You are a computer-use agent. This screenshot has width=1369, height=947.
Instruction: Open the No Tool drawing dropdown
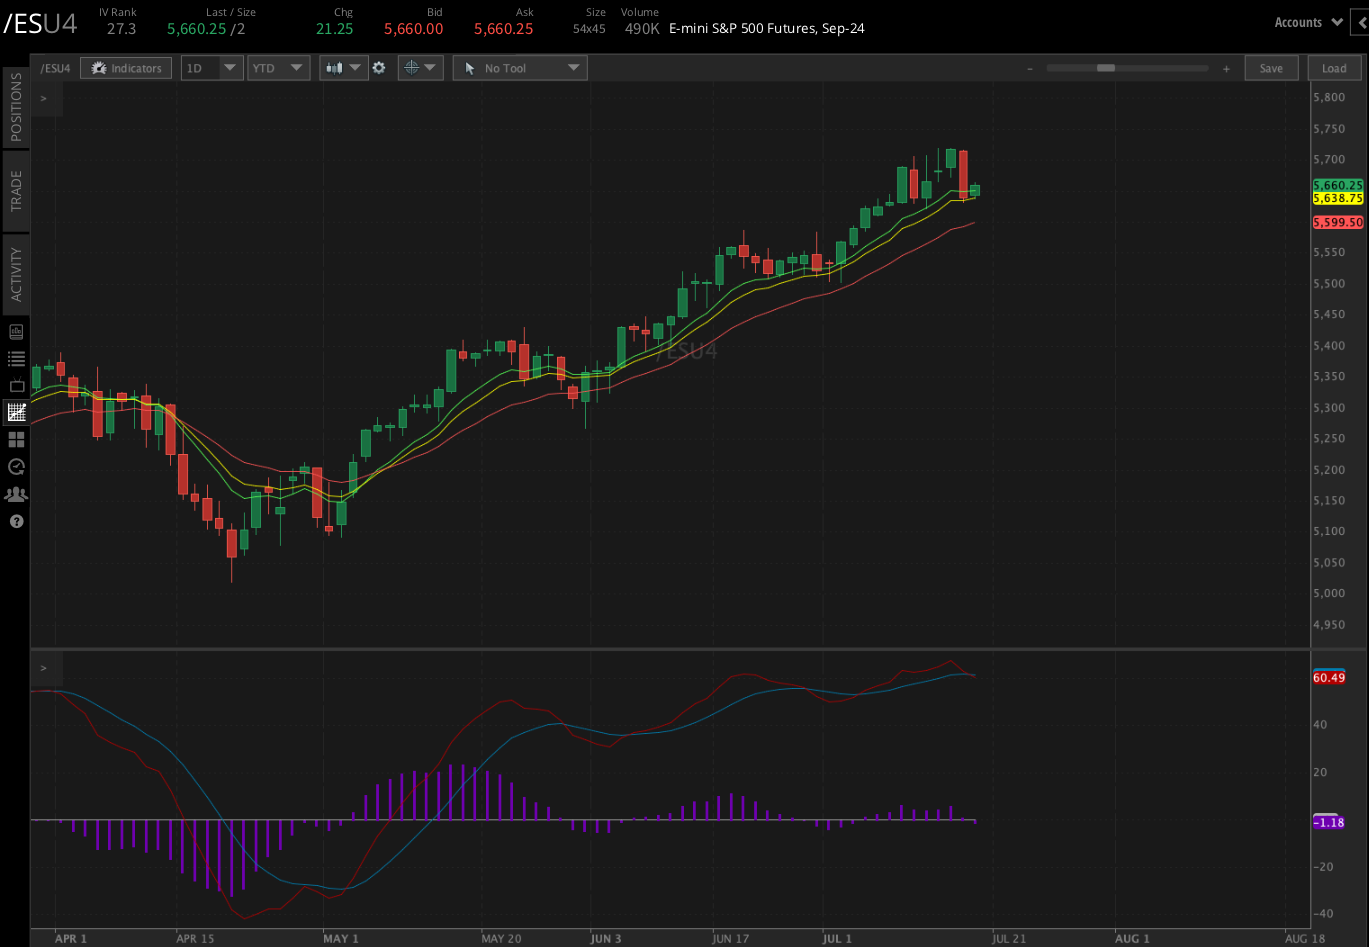(x=519, y=67)
